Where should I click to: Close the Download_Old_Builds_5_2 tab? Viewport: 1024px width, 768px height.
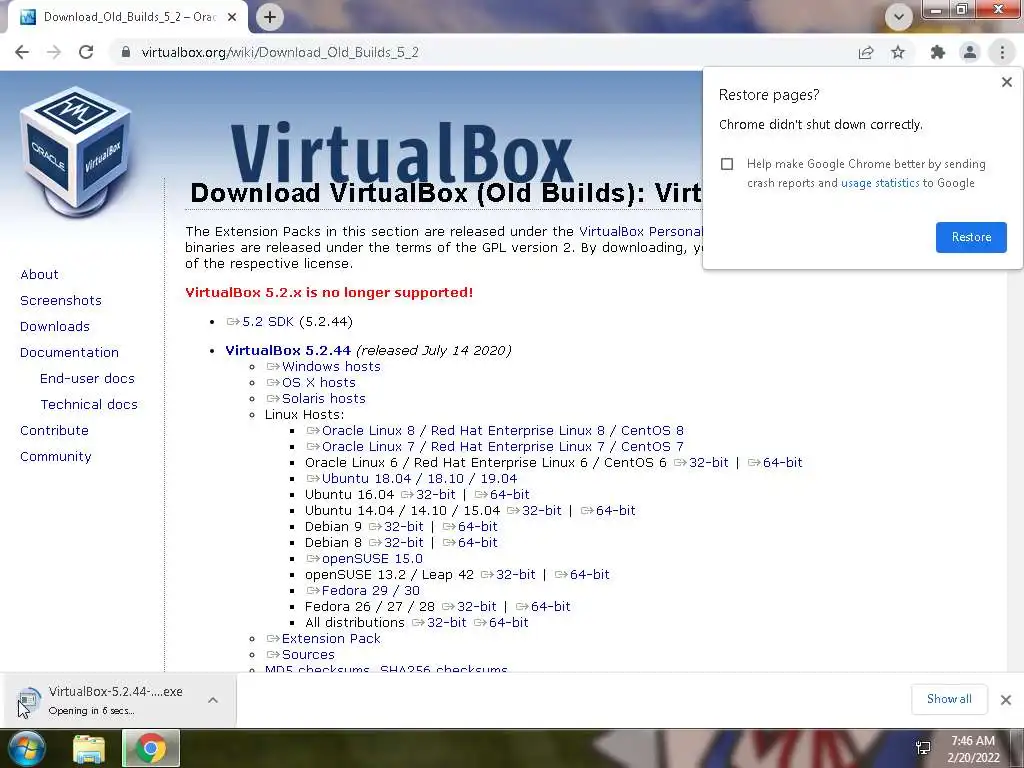pos(232,17)
